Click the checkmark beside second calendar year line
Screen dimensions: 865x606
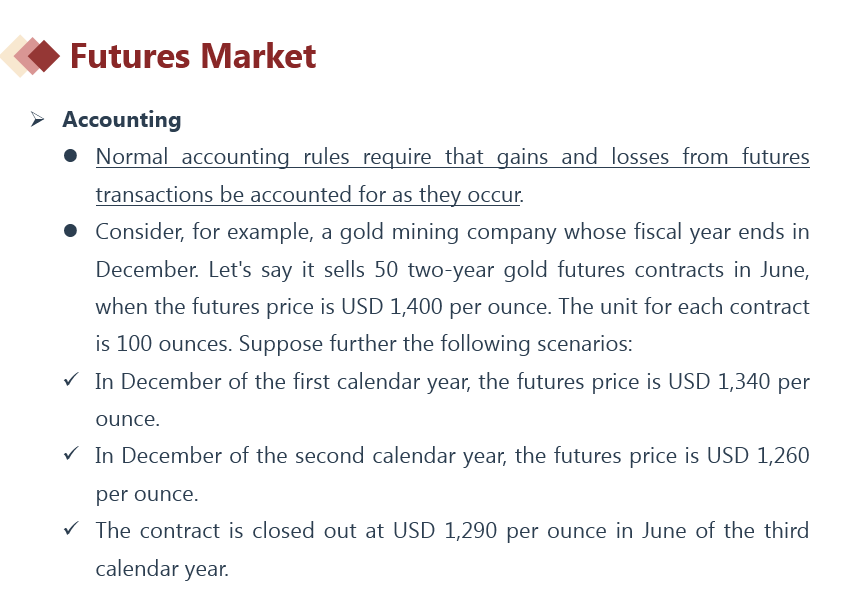pyautogui.click(x=70, y=455)
